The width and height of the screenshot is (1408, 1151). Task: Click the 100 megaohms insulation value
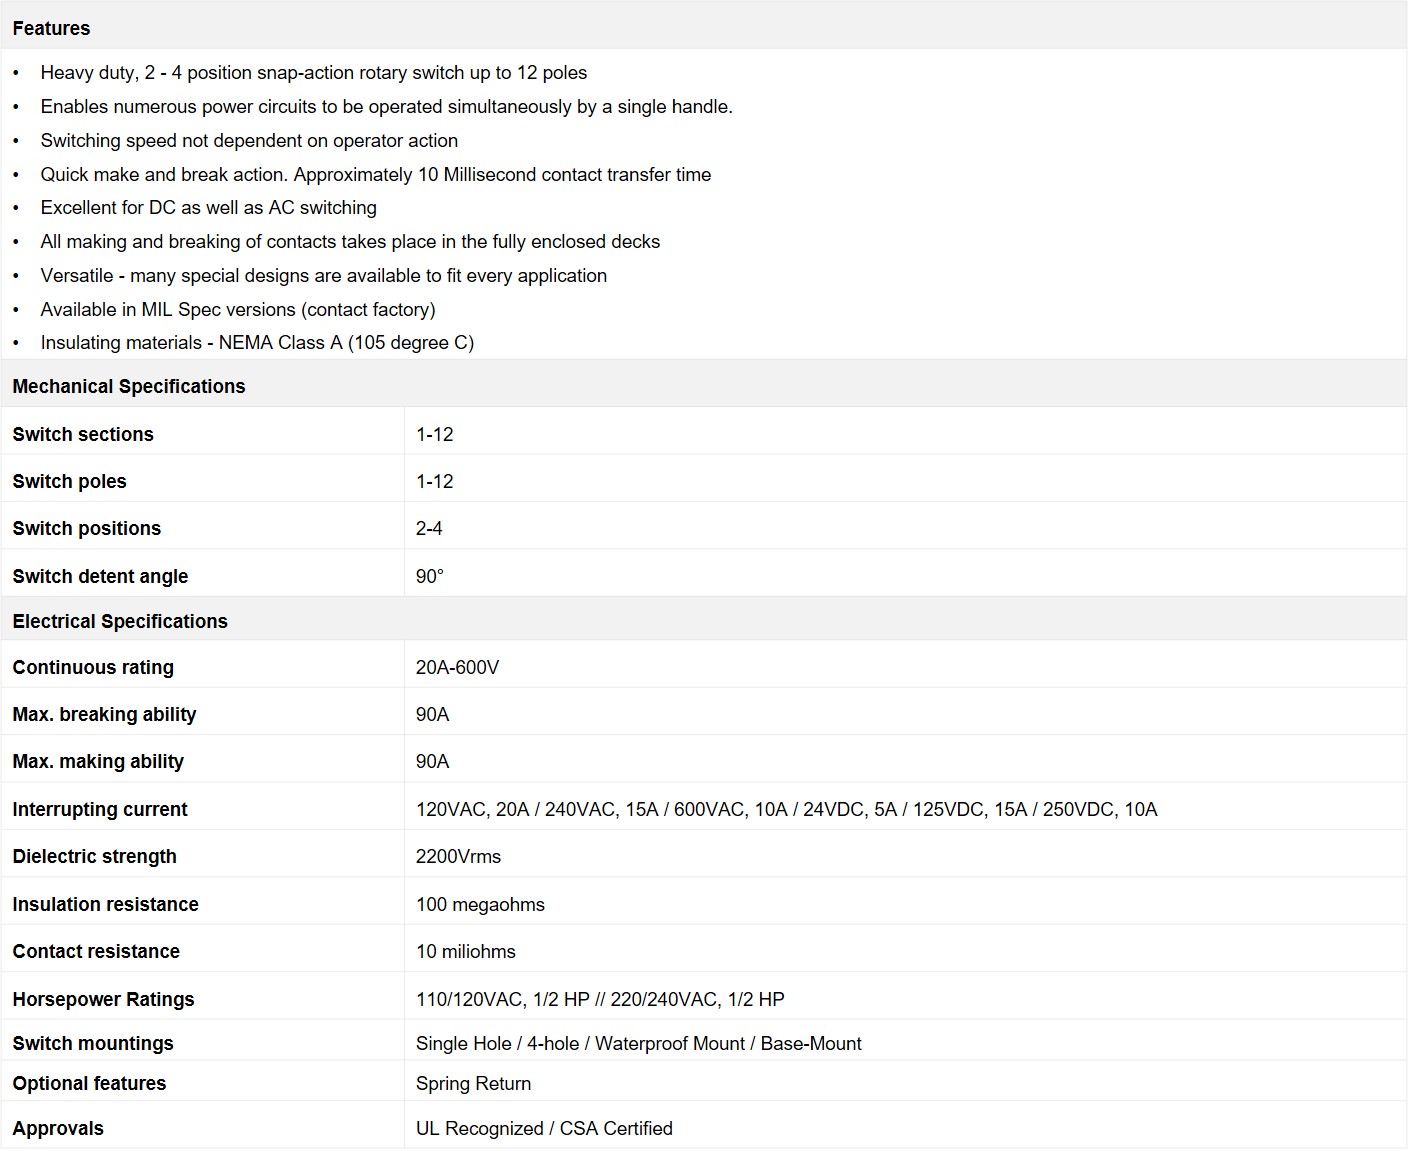tap(480, 904)
